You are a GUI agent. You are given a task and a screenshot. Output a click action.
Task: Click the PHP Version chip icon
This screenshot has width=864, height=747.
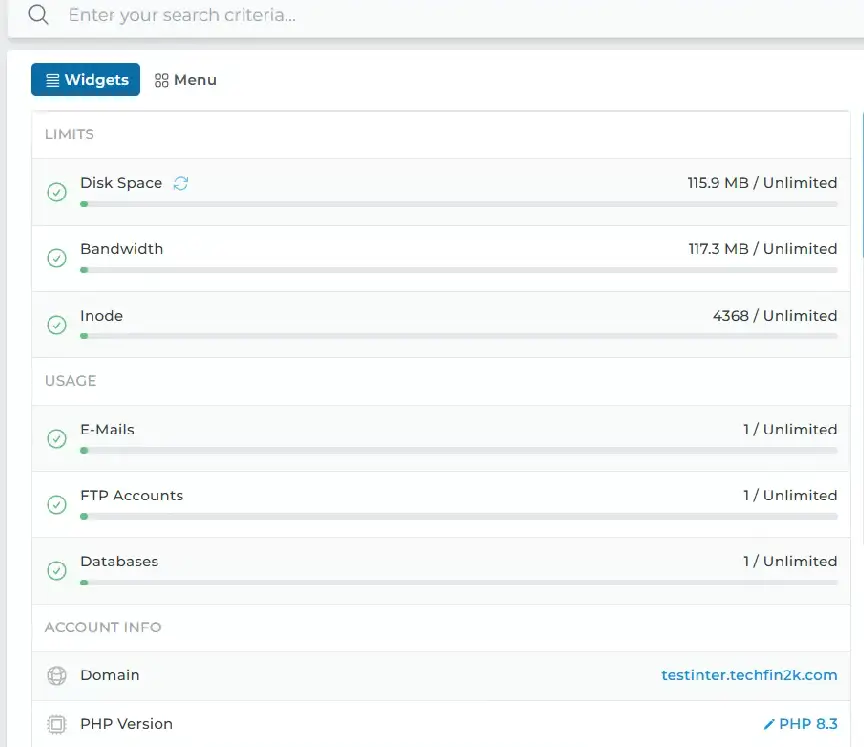57,724
